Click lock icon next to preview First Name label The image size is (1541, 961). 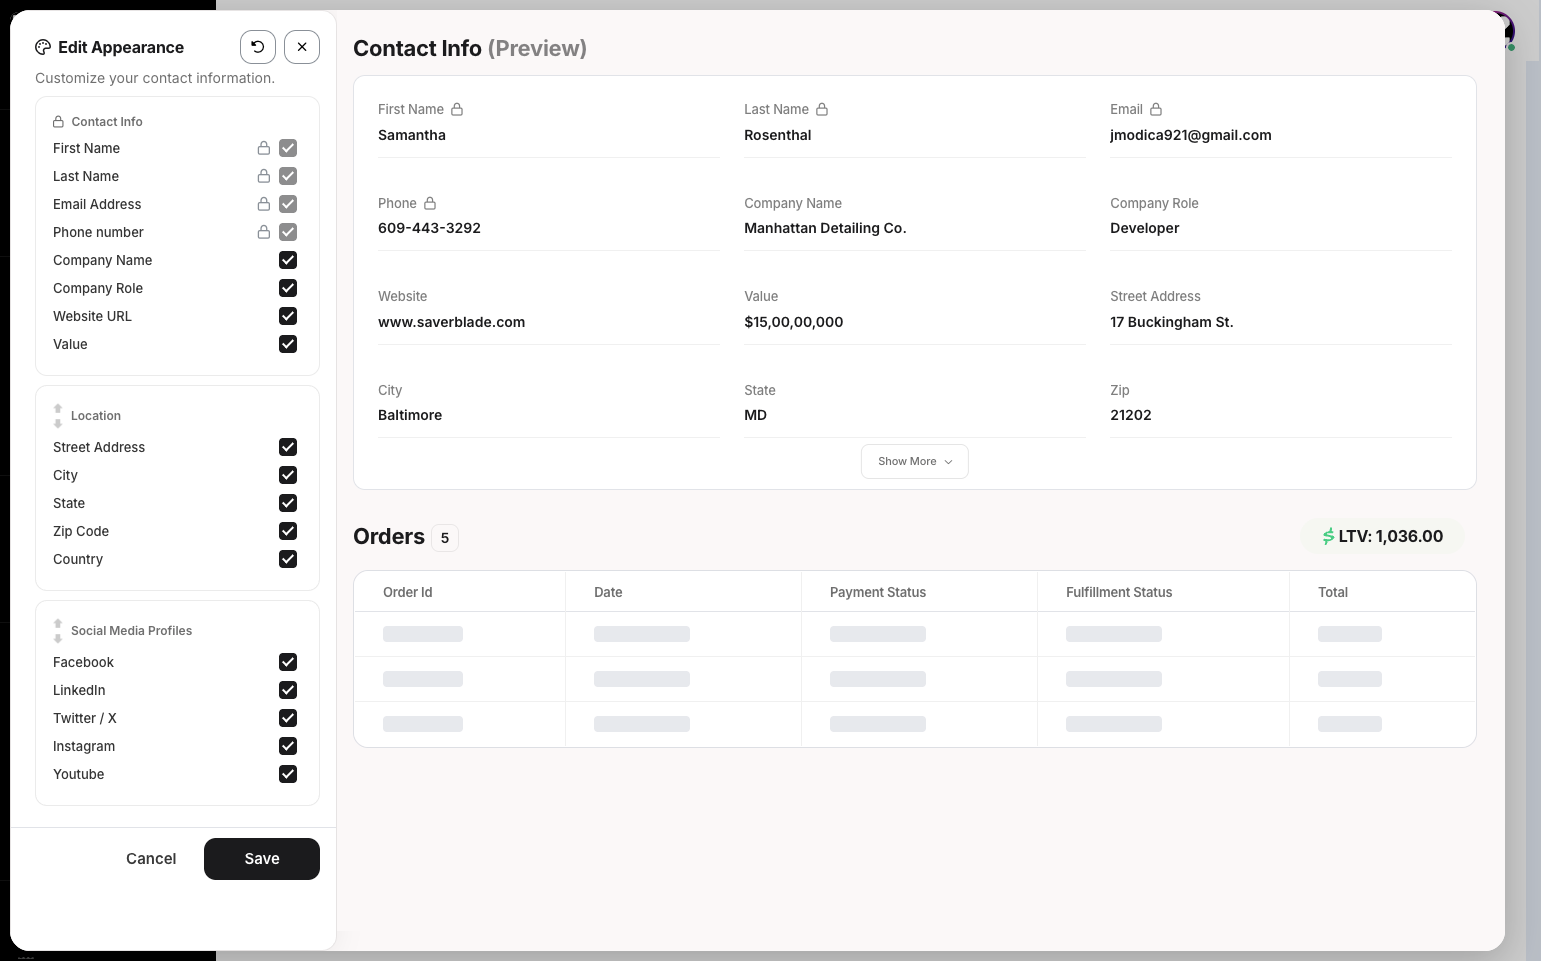[457, 109]
